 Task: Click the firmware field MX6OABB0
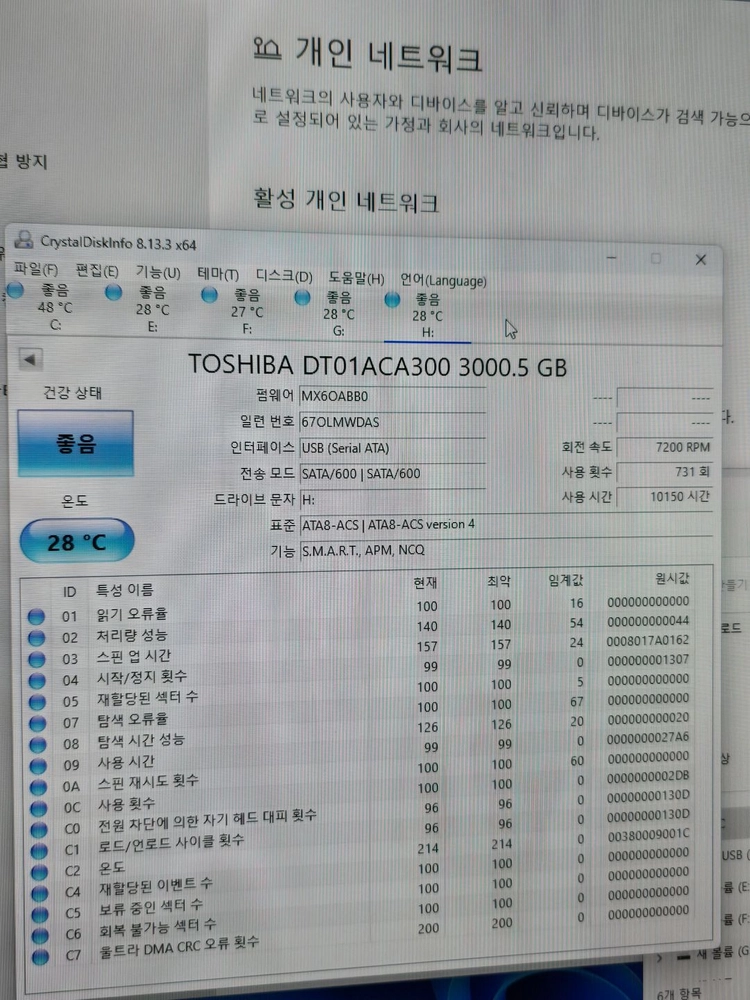click(392, 396)
